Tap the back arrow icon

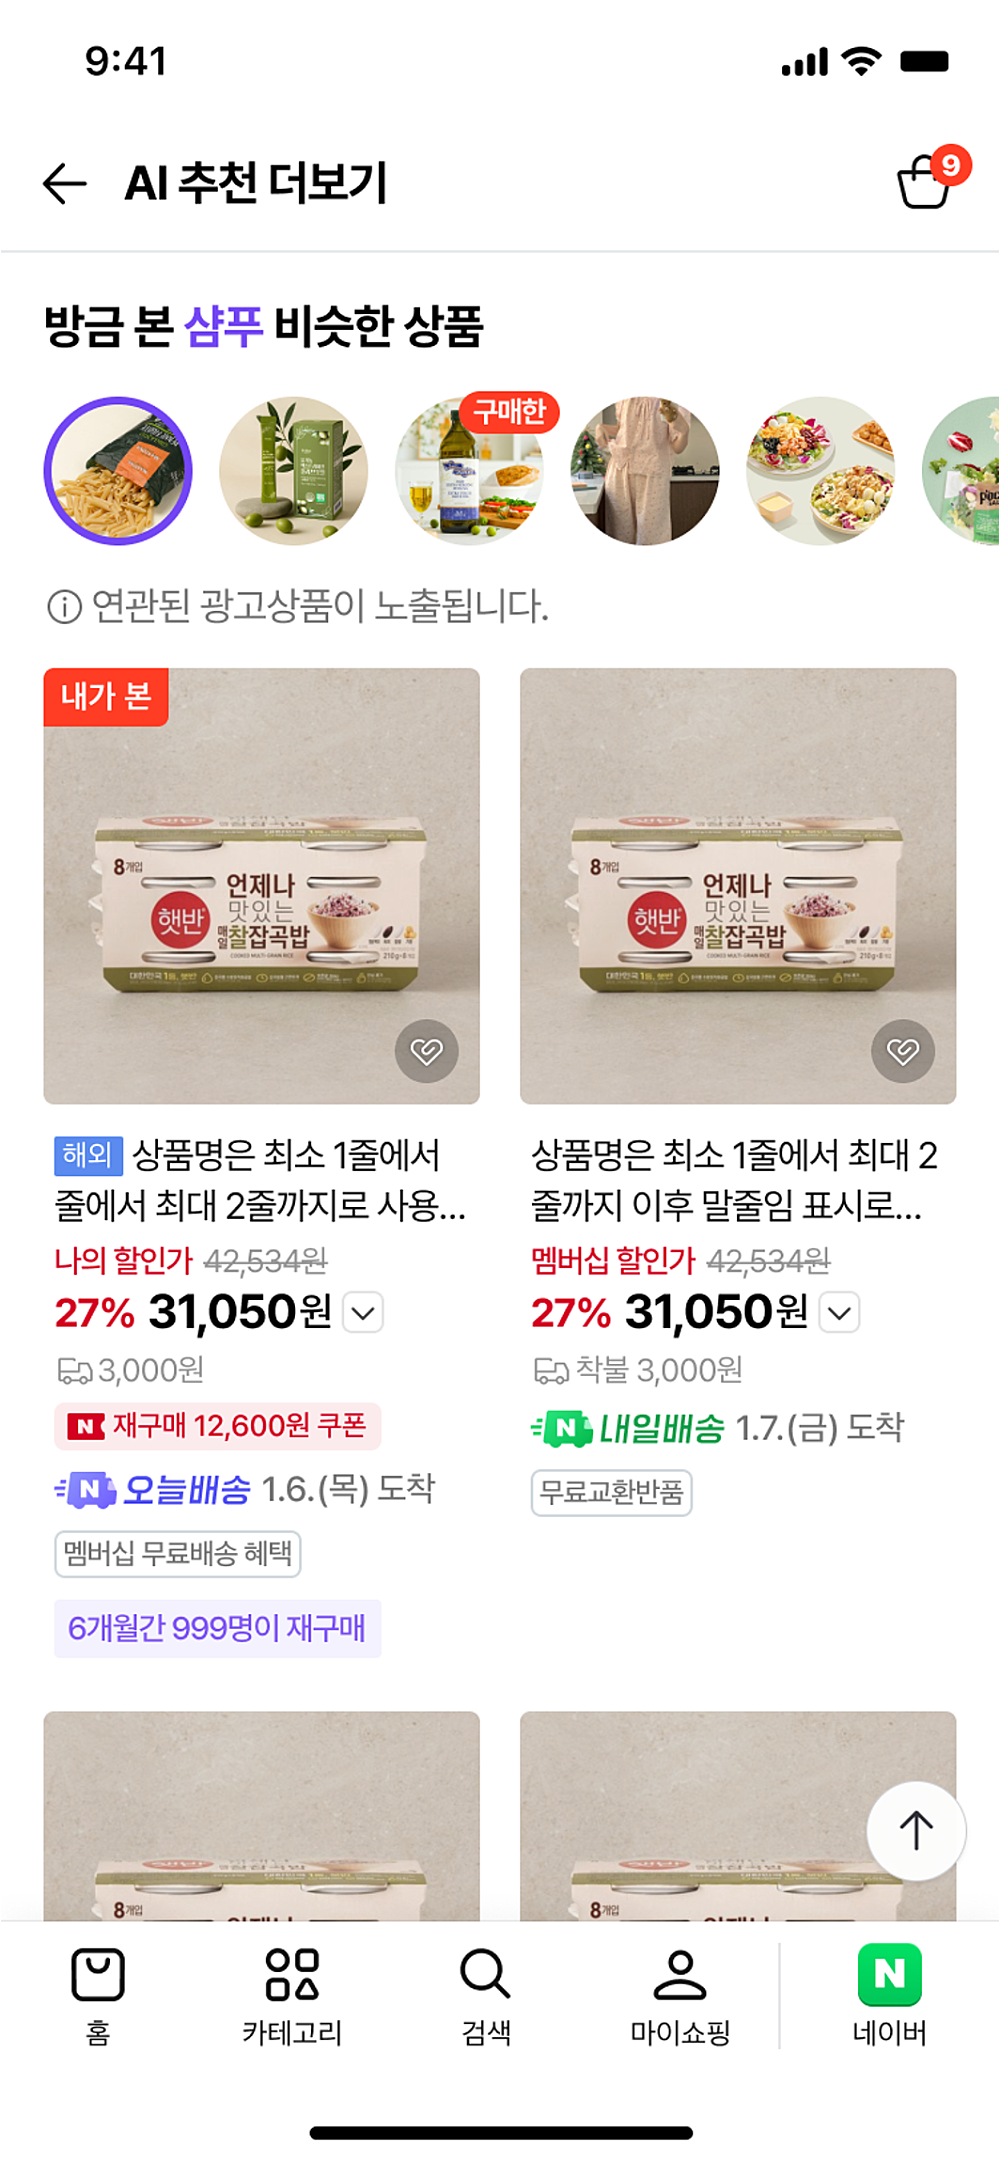click(65, 184)
